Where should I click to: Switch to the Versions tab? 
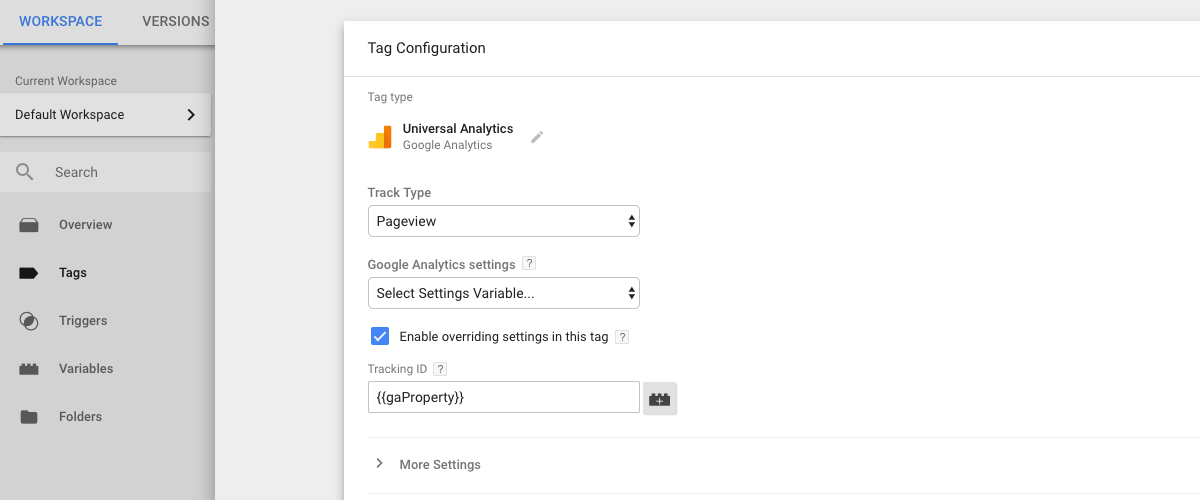(176, 21)
